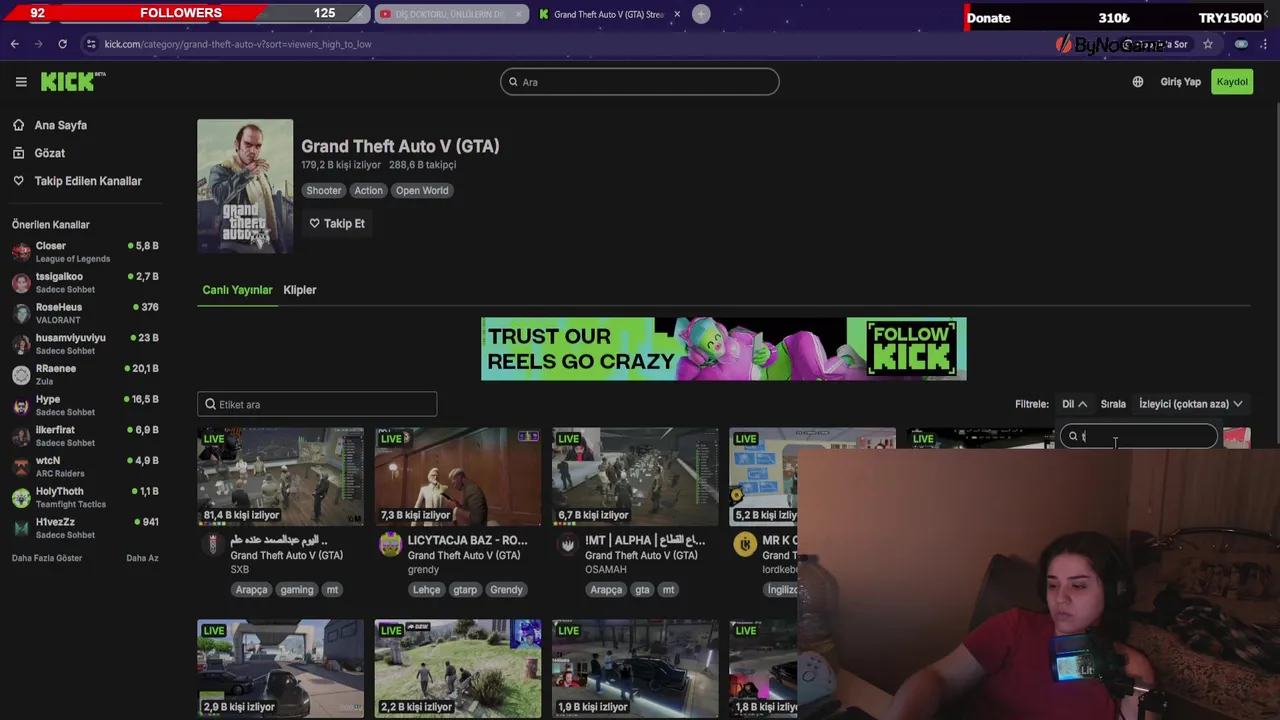Click the Grendy tag

[x=506, y=590]
